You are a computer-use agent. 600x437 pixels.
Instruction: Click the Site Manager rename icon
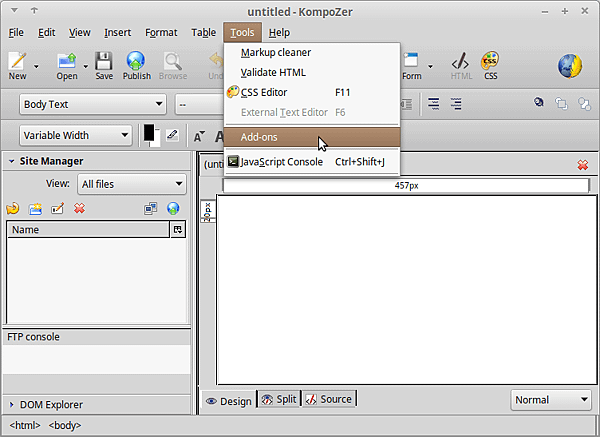click(57, 209)
